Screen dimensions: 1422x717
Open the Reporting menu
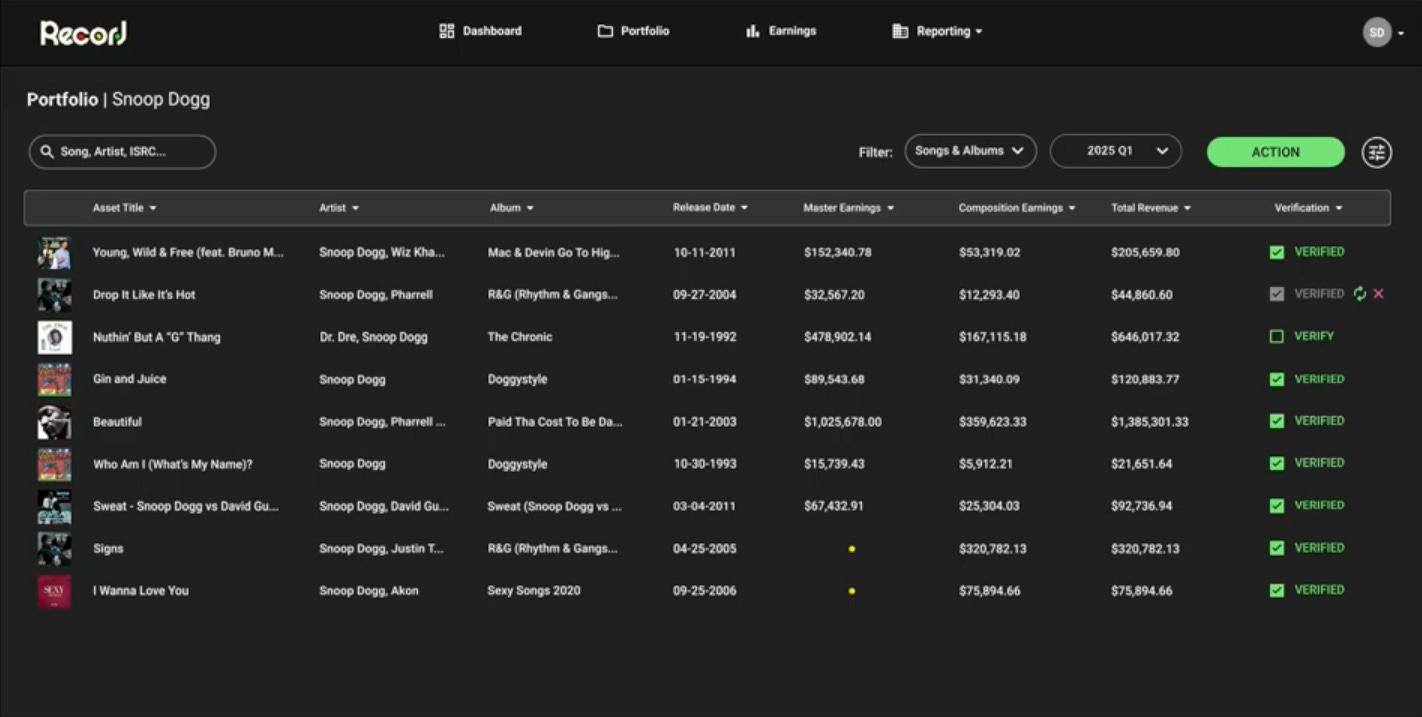tap(937, 31)
